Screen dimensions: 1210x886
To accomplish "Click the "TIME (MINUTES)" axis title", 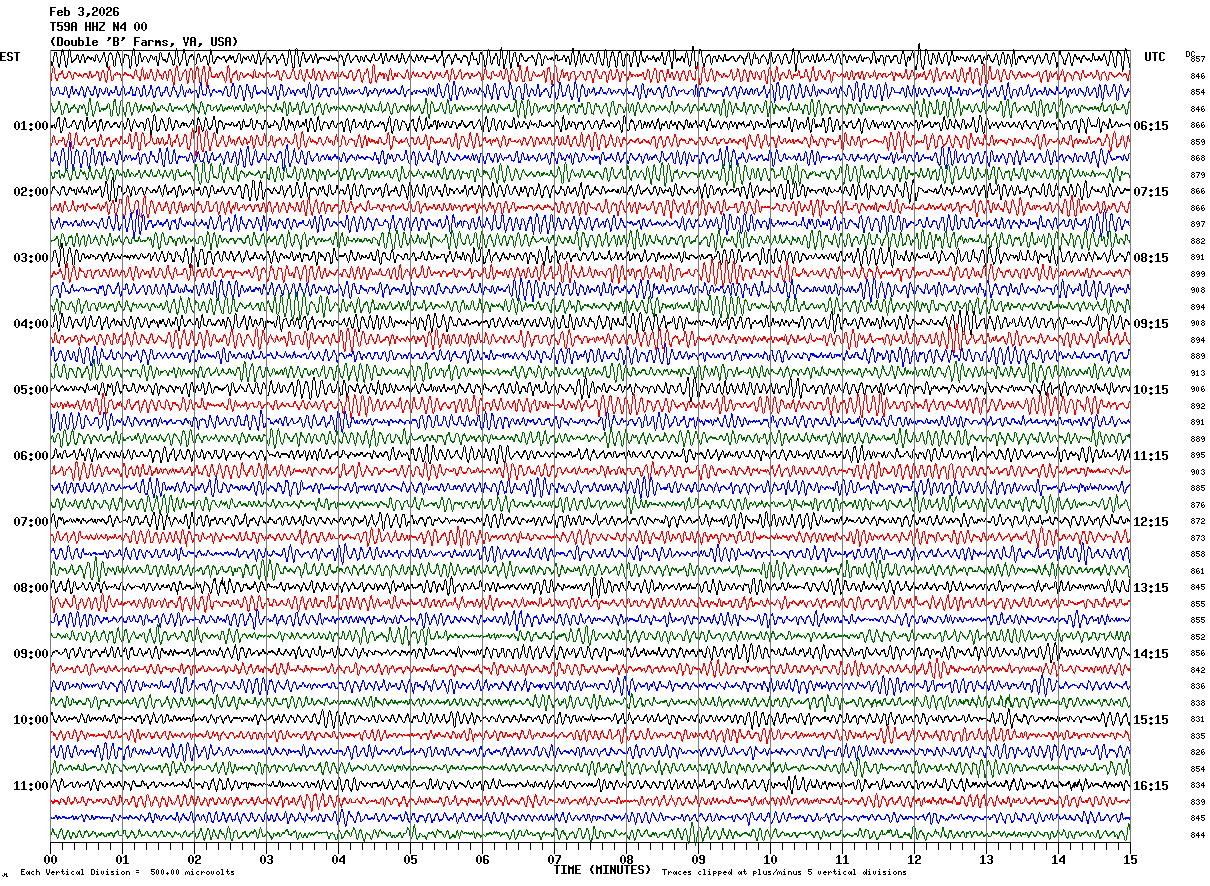I will tap(602, 870).
